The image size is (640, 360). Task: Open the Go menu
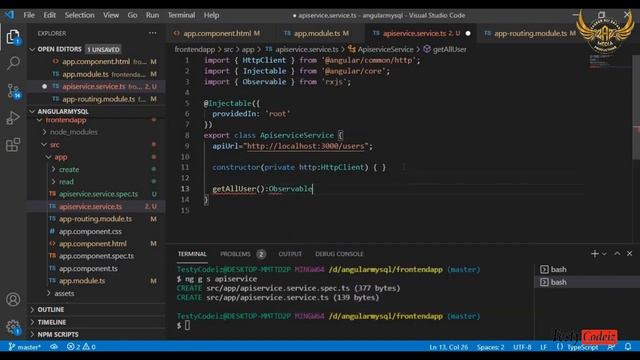click(132, 15)
